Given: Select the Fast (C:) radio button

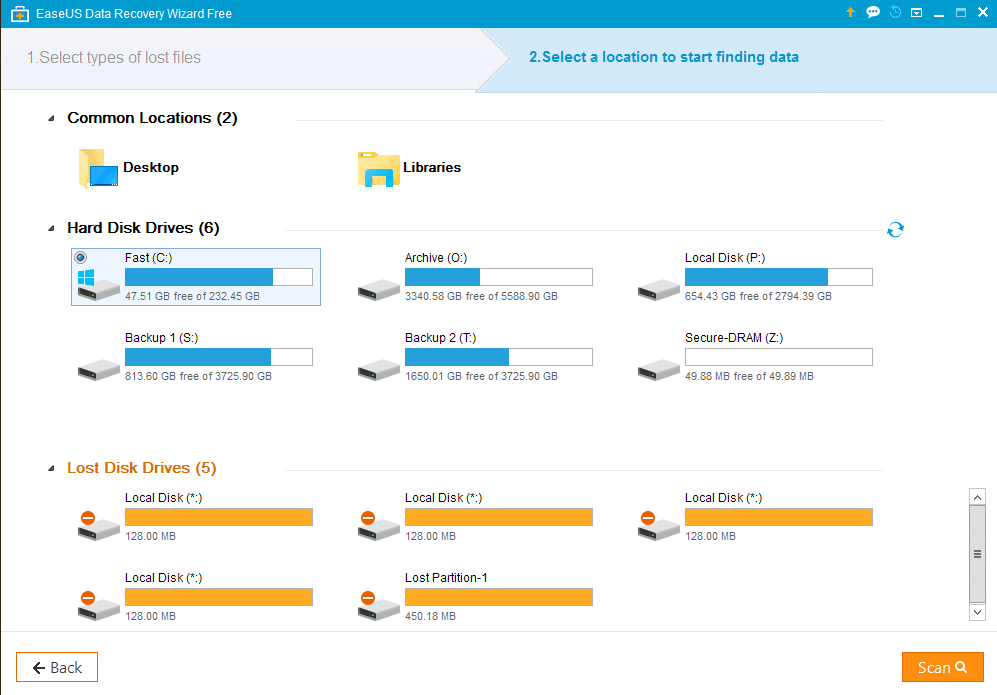Looking at the screenshot, I should 81,258.
